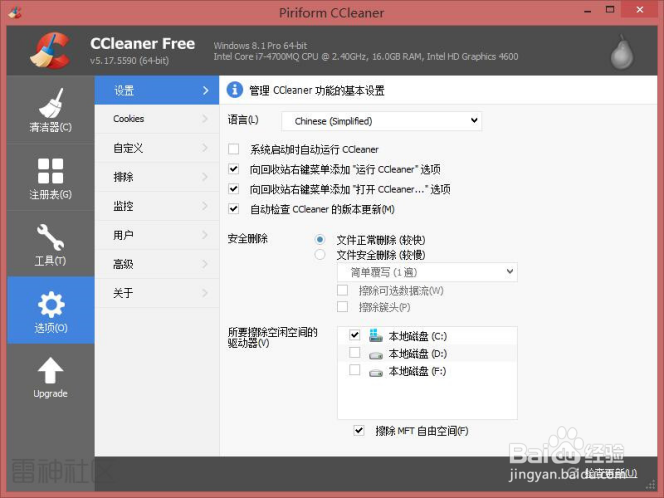The width and height of the screenshot is (664, 498).
Task: Uncheck local disk C: checkbox
Action: (354, 335)
